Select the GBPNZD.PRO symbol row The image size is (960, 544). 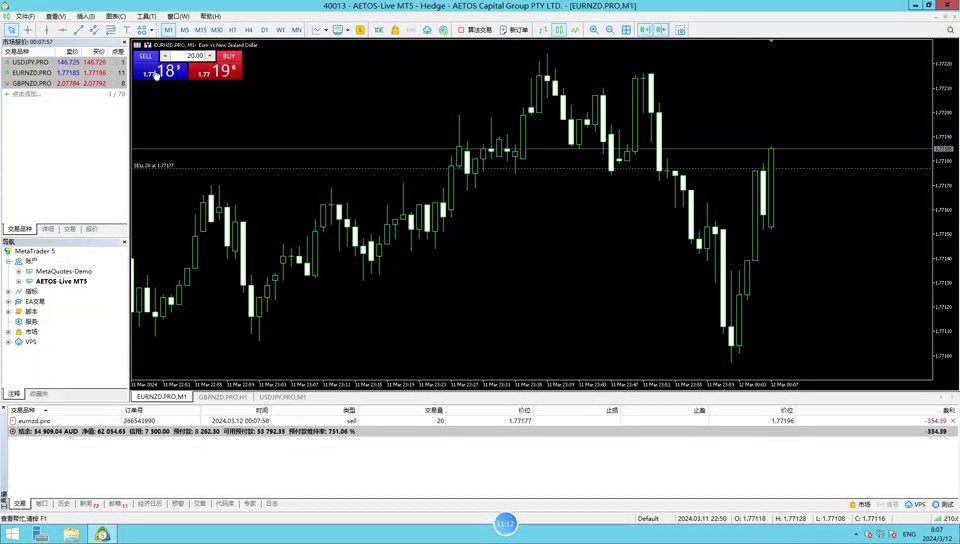[64, 83]
